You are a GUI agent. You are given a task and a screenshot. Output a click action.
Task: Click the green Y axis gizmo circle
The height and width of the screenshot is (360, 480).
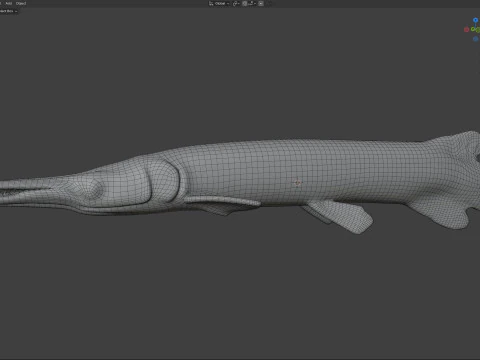473,29
